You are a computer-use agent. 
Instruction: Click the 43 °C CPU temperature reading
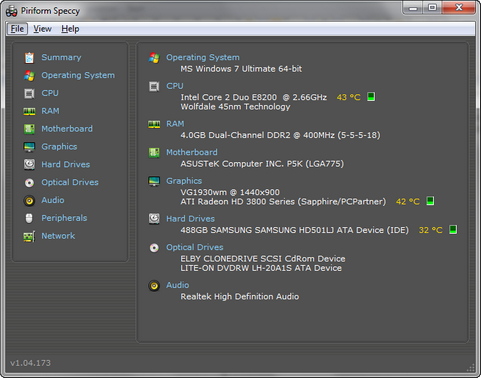(x=349, y=97)
